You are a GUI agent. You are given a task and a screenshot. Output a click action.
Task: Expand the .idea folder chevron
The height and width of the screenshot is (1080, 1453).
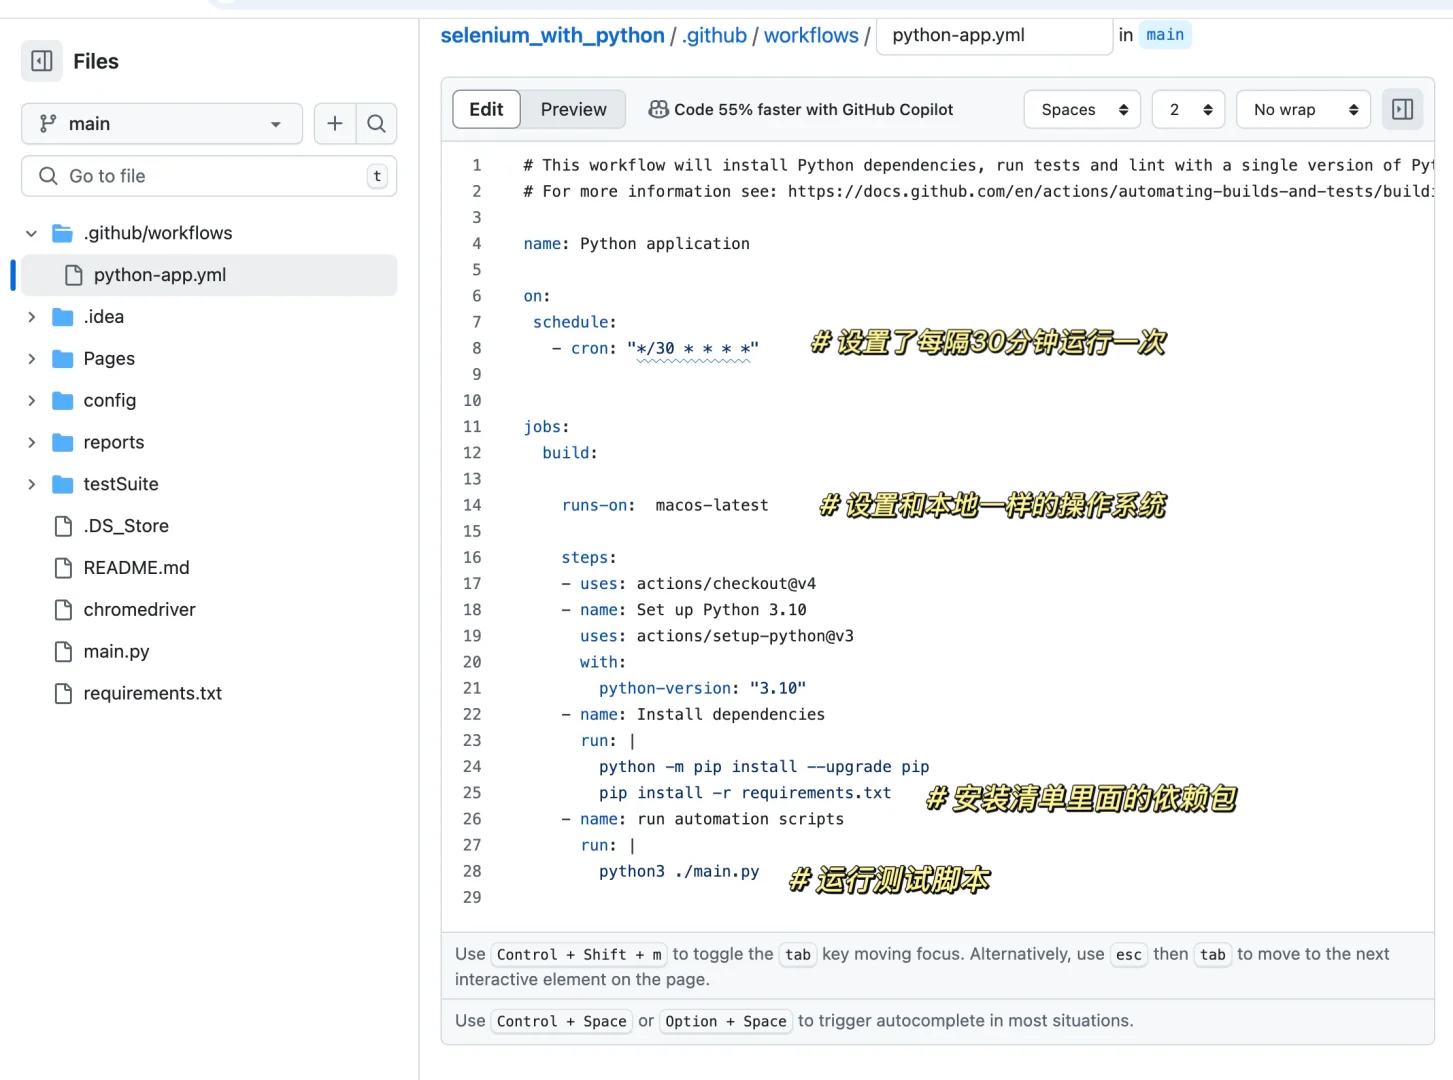coord(31,317)
